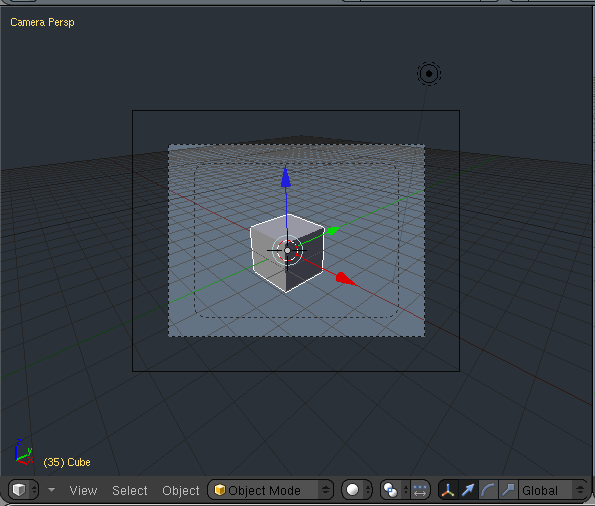Enable the rotate manipulator arc icon
This screenshot has width=595, height=506.
[488, 490]
